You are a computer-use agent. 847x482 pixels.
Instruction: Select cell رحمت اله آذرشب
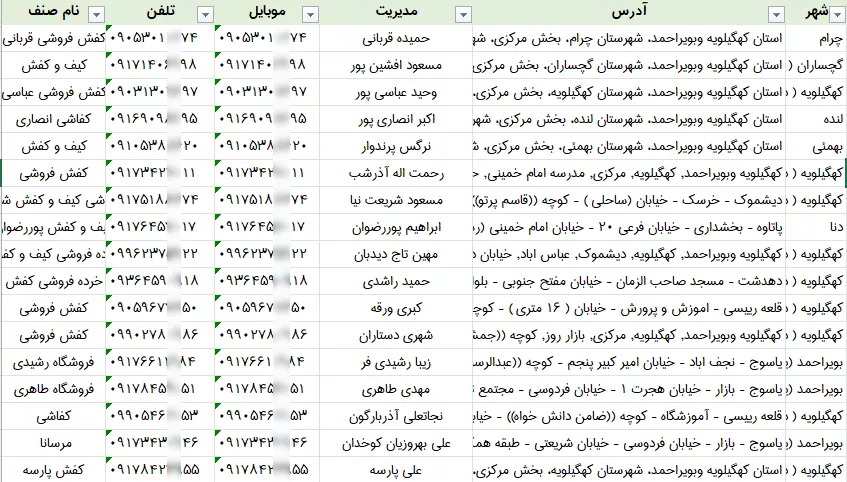pos(396,173)
